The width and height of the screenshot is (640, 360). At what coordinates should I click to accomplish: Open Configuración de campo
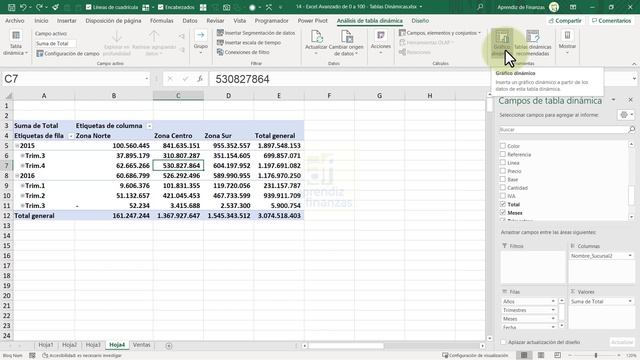point(68,53)
